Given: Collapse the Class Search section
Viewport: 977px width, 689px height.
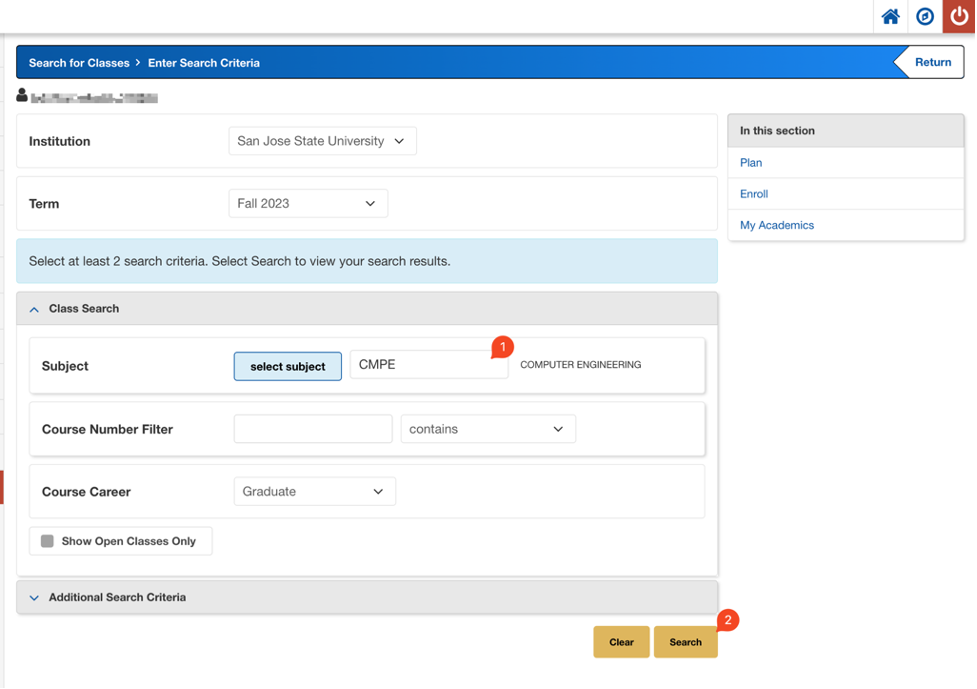Looking at the screenshot, I should [35, 309].
